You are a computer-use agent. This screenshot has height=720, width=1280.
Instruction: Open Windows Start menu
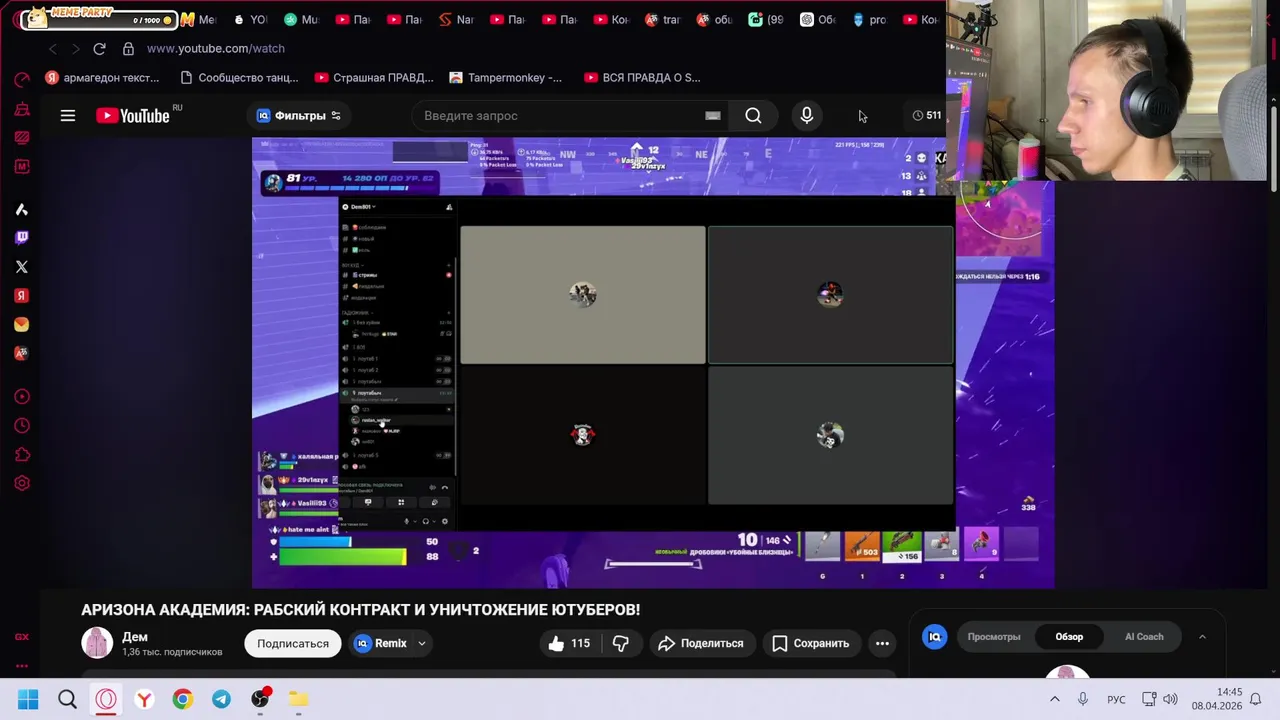click(x=28, y=699)
